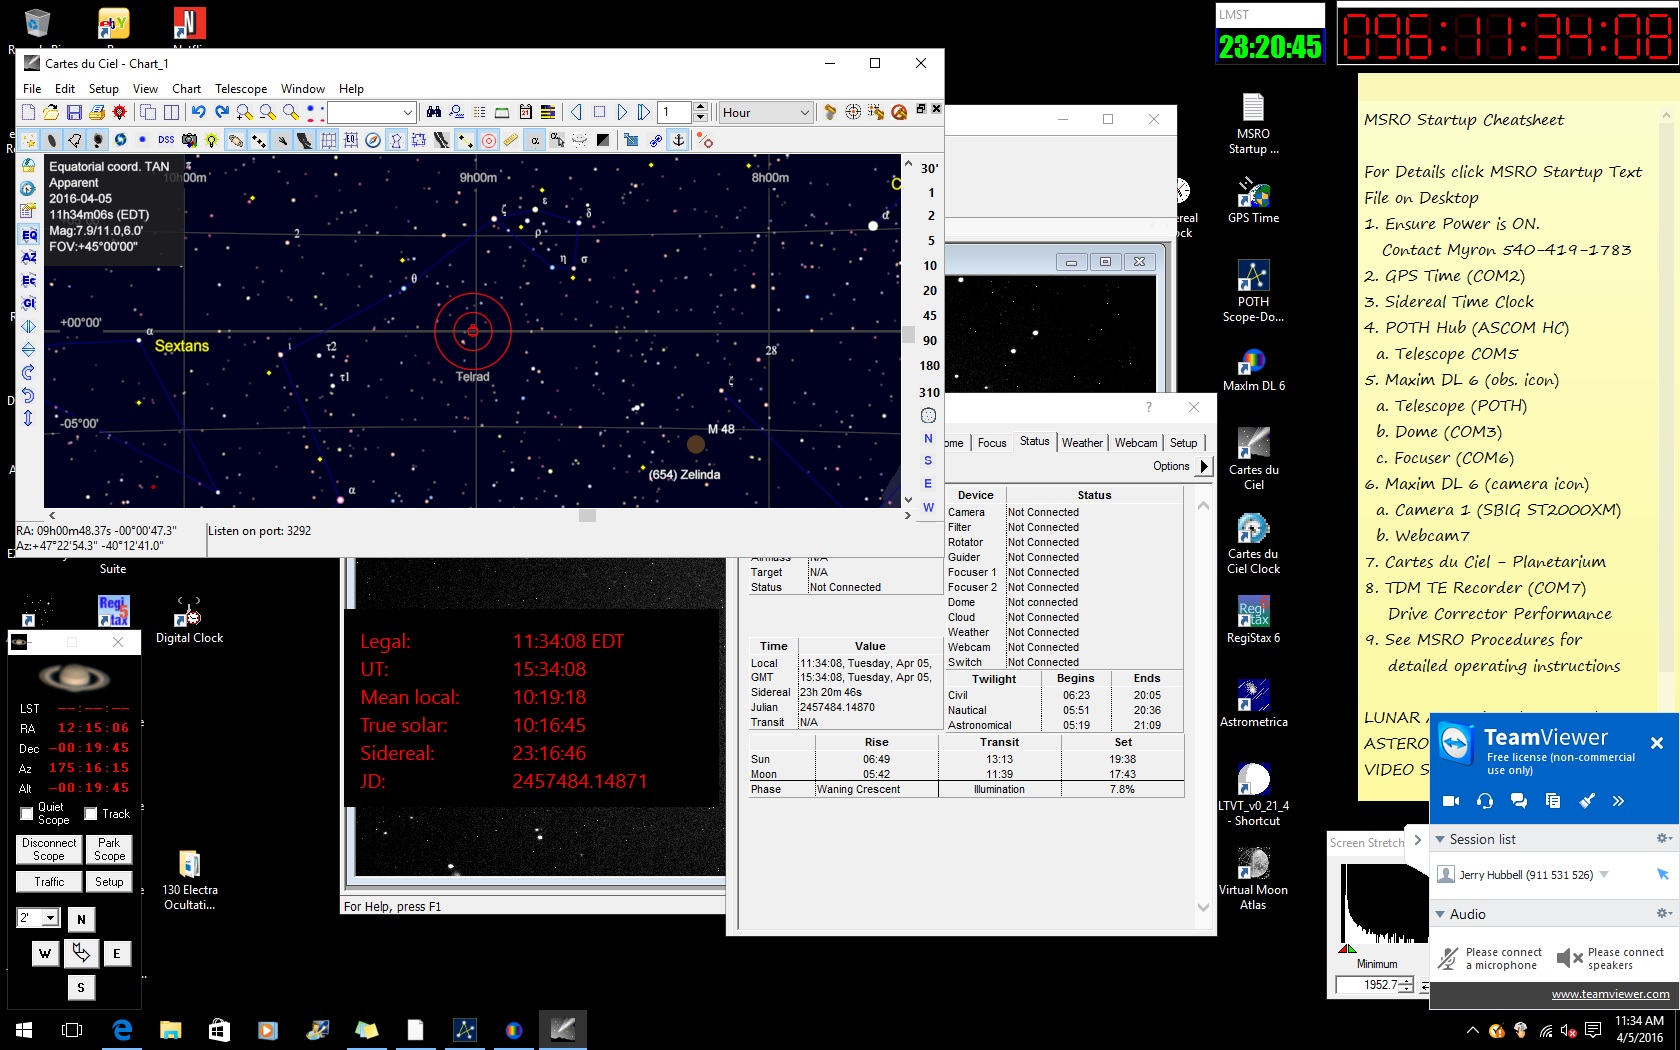Toggle the Telrad finder circle display
Screen dimensions: 1680x1050
coord(488,140)
